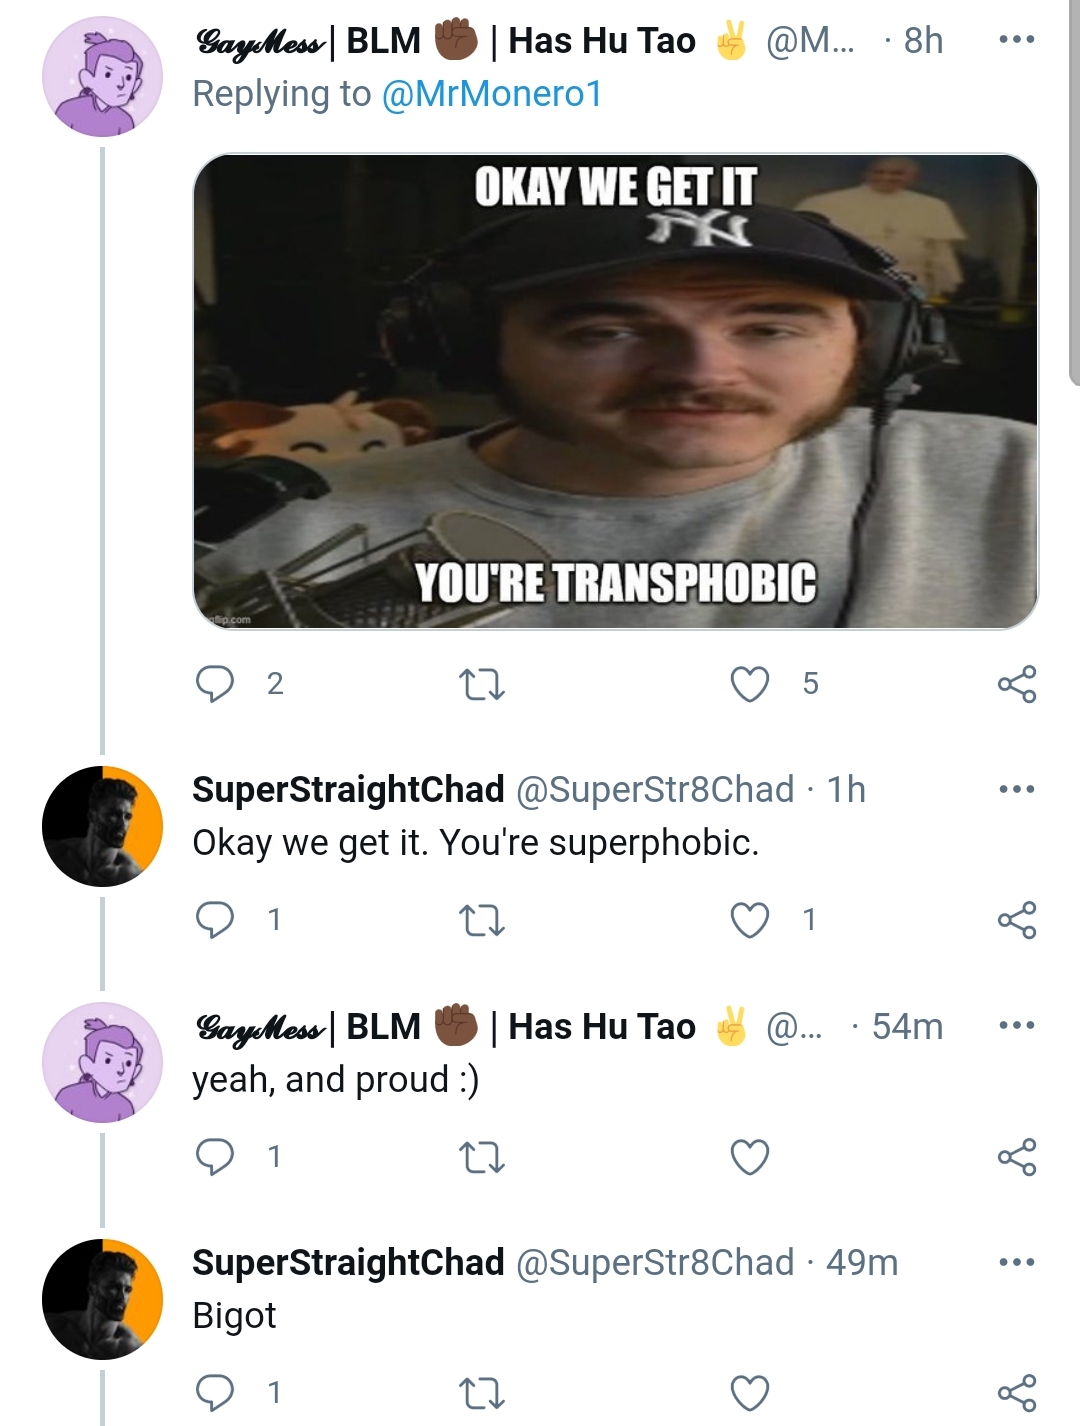Image resolution: width=1080 pixels, height=1426 pixels.
Task: Share the "You're superphobic" tweet
Action: click(x=1017, y=920)
